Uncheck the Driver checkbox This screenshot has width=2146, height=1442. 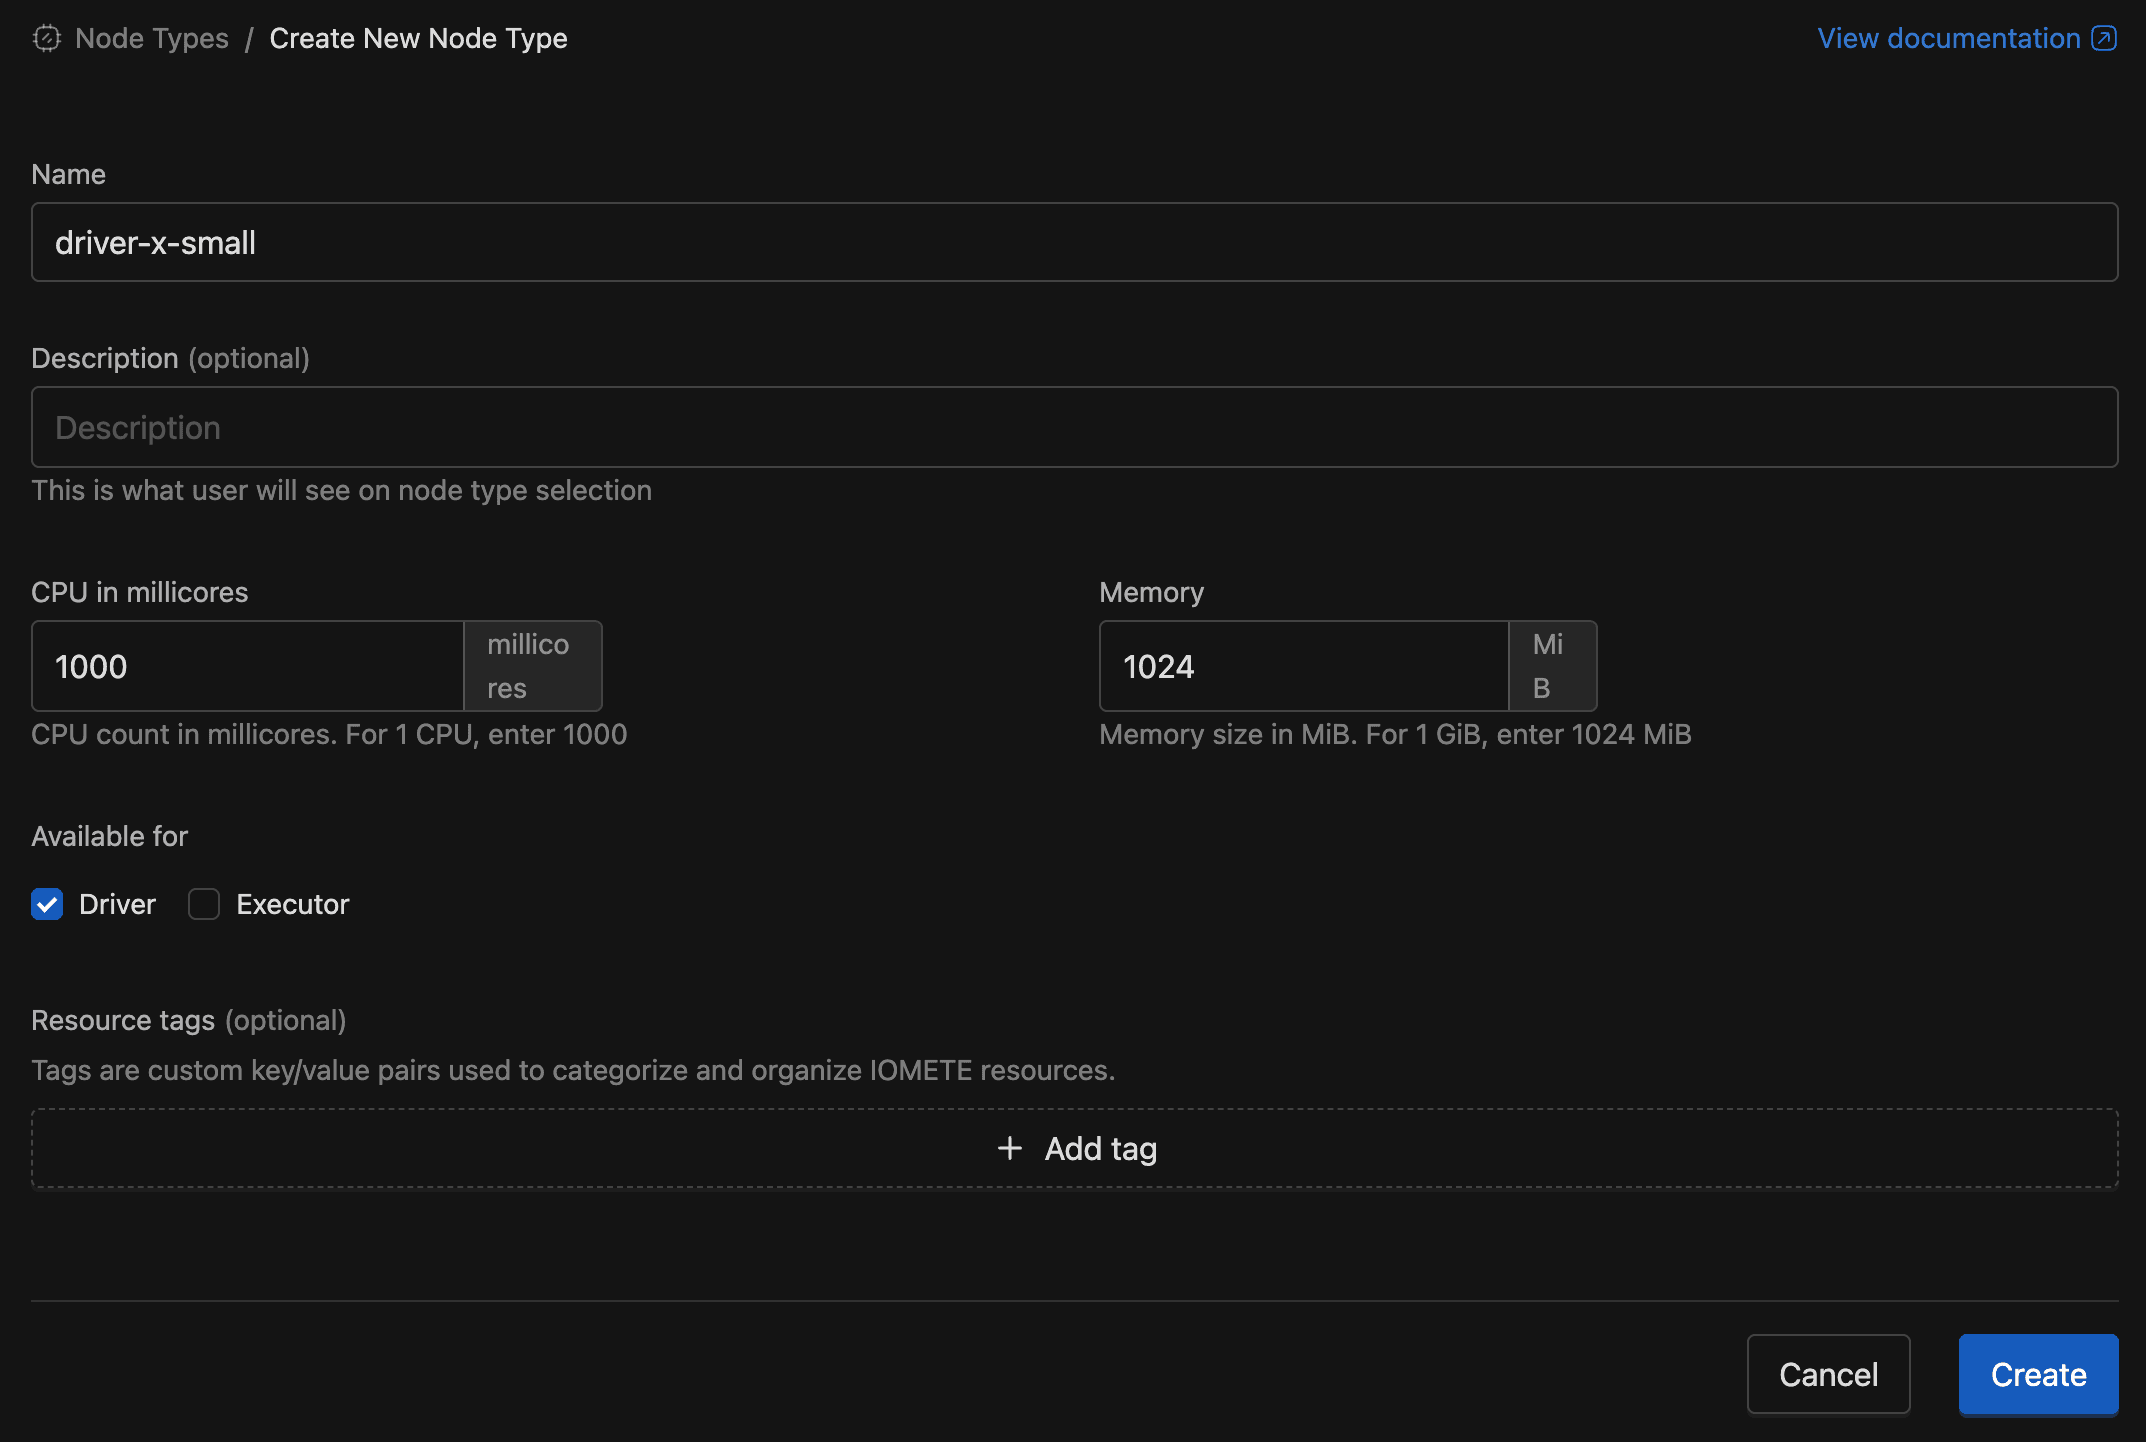pos(47,904)
